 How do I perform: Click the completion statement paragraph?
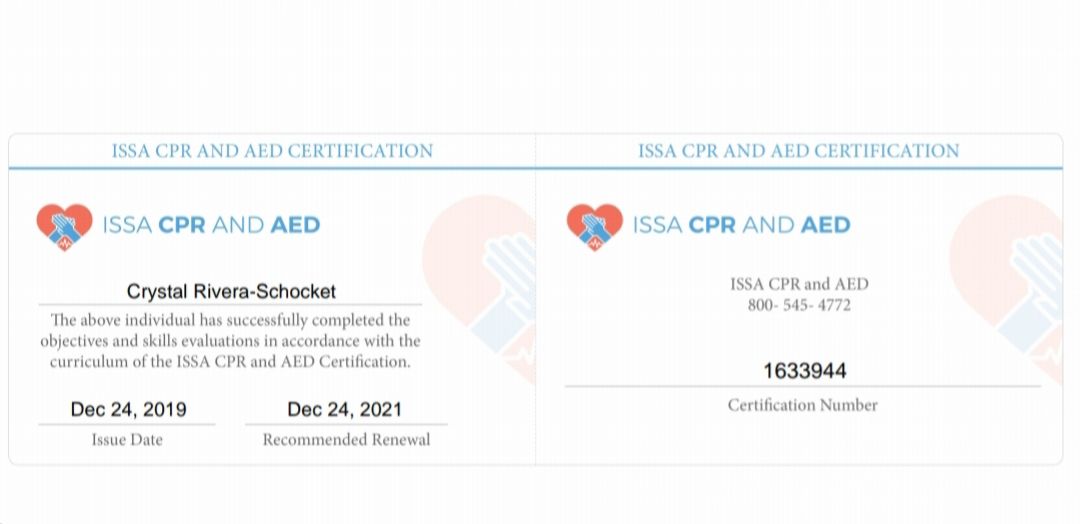pos(230,341)
